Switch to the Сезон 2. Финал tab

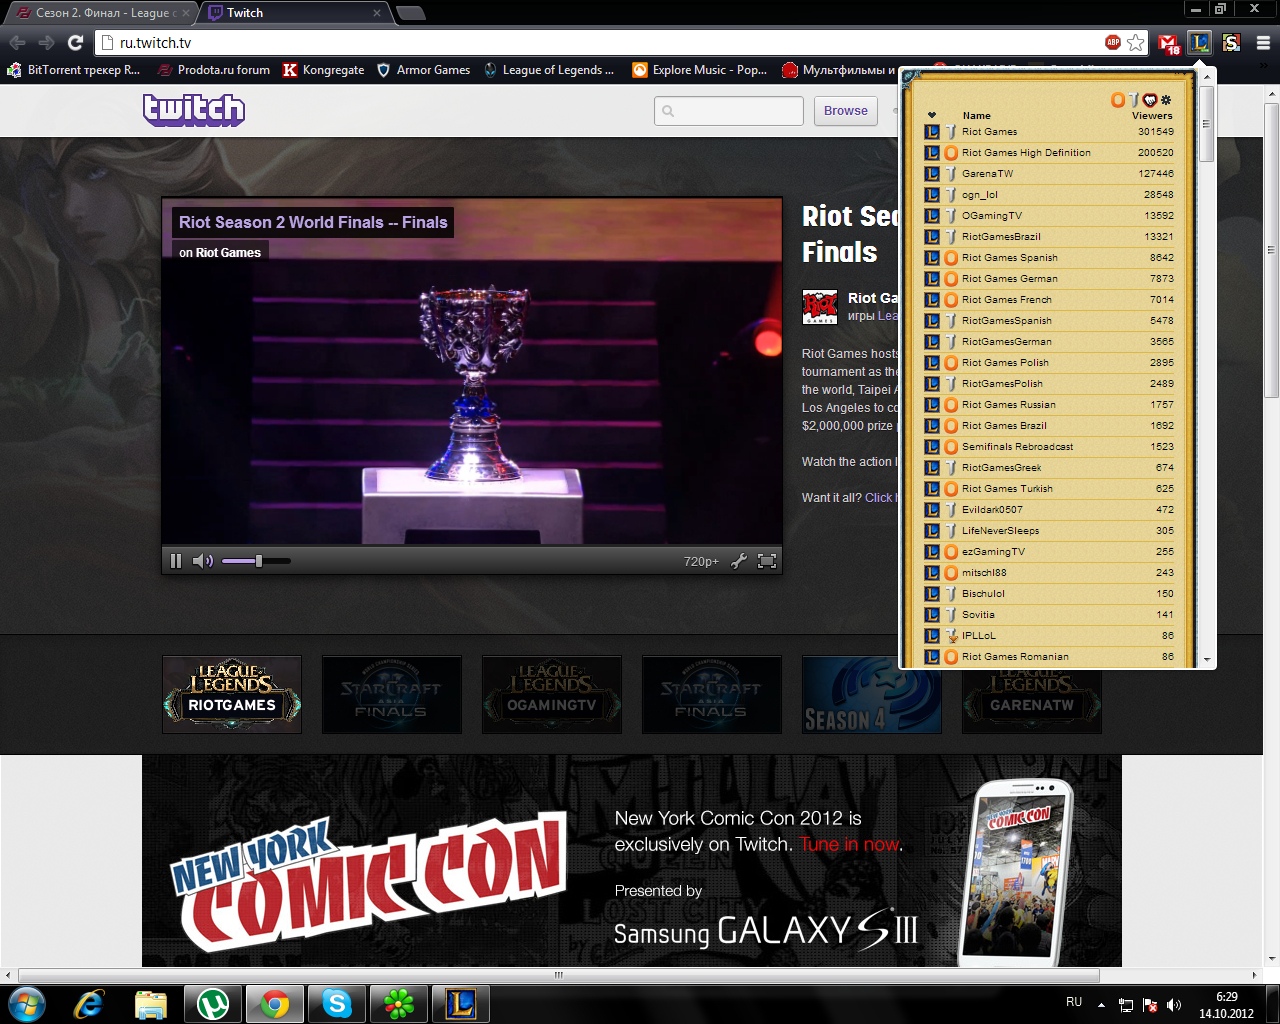pyautogui.click(x=100, y=13)
